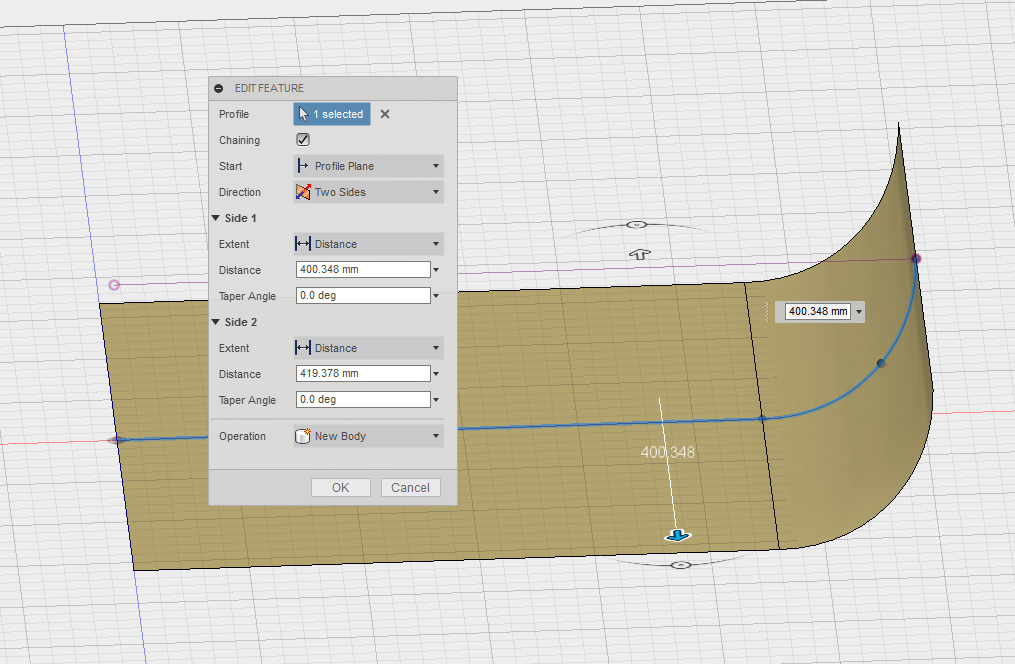Click the white up-arrow Side 1 distance manipulator
1015x664 pixels.
[640, 254]
